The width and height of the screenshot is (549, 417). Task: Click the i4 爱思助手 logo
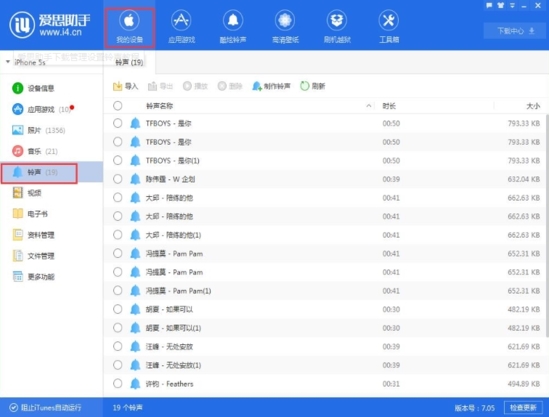[50, 25]
